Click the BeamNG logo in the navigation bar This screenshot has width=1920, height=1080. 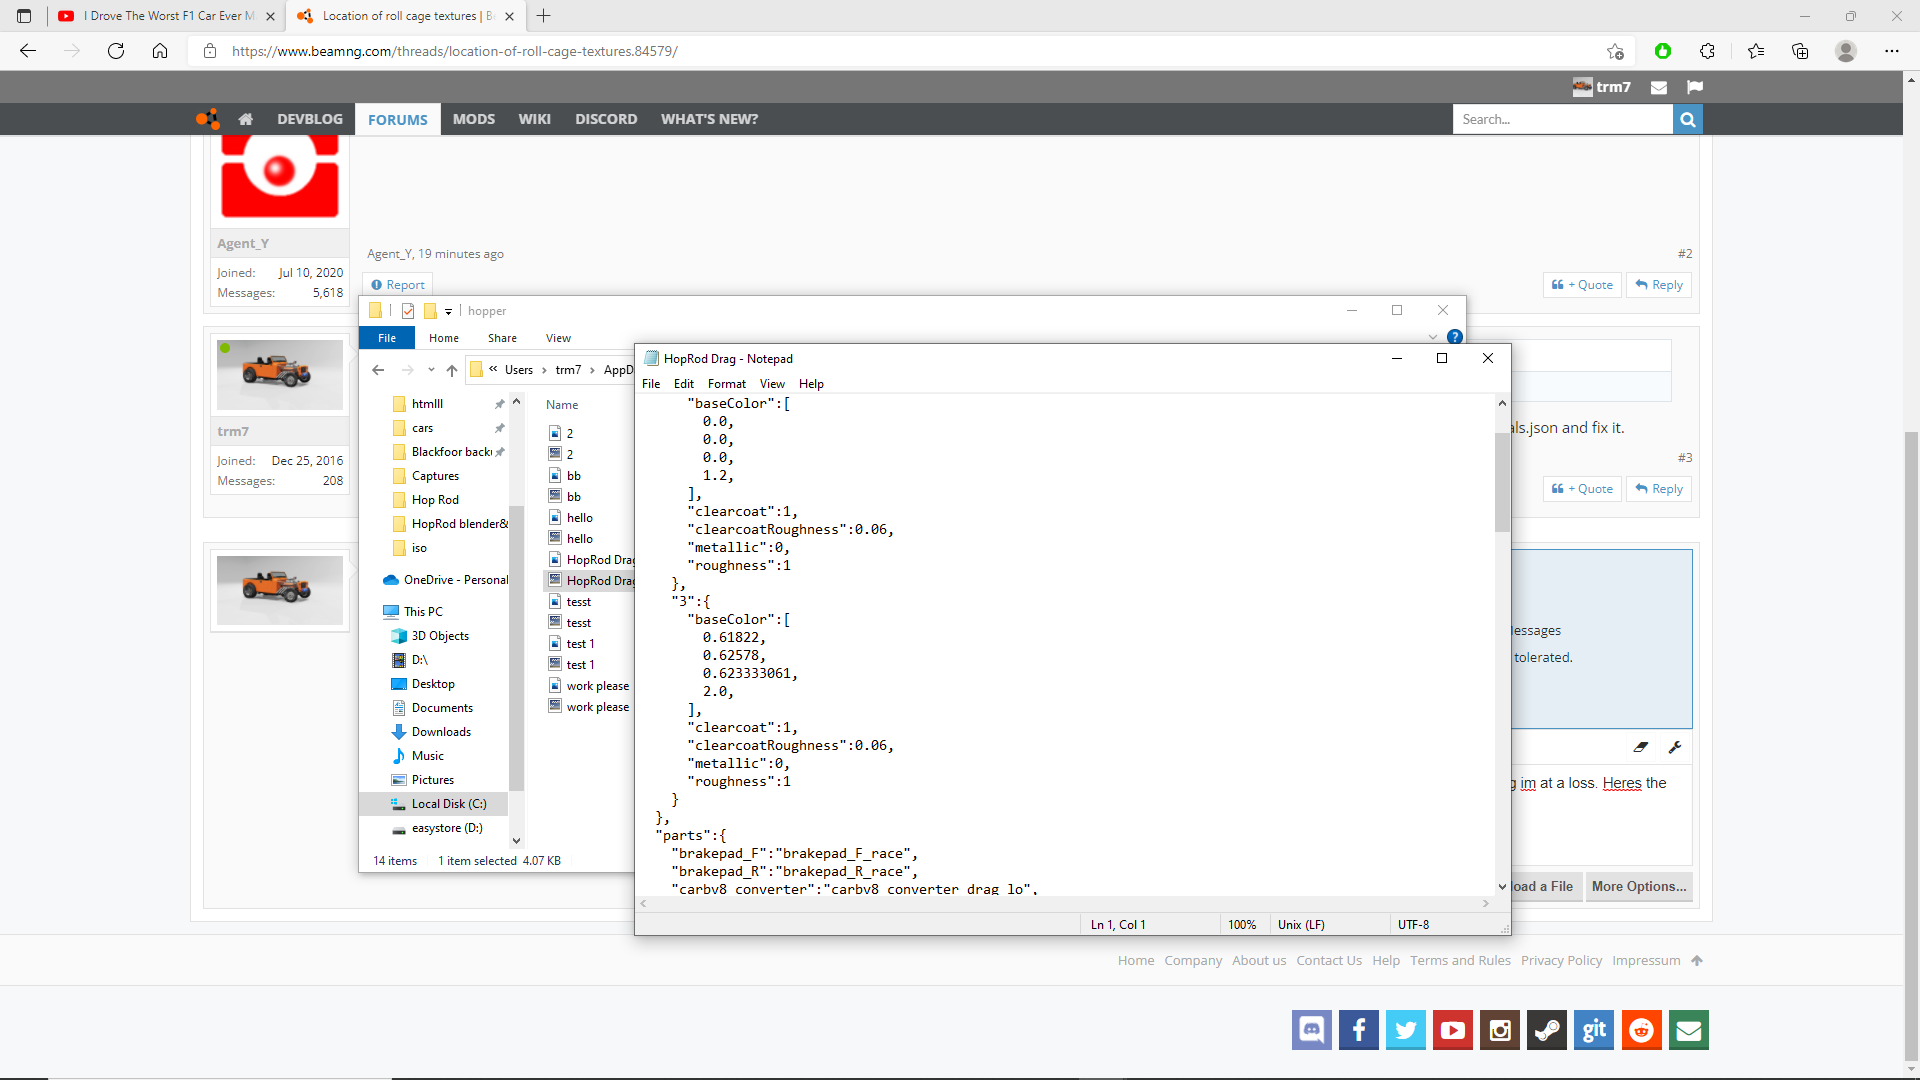tap(207, 119)
